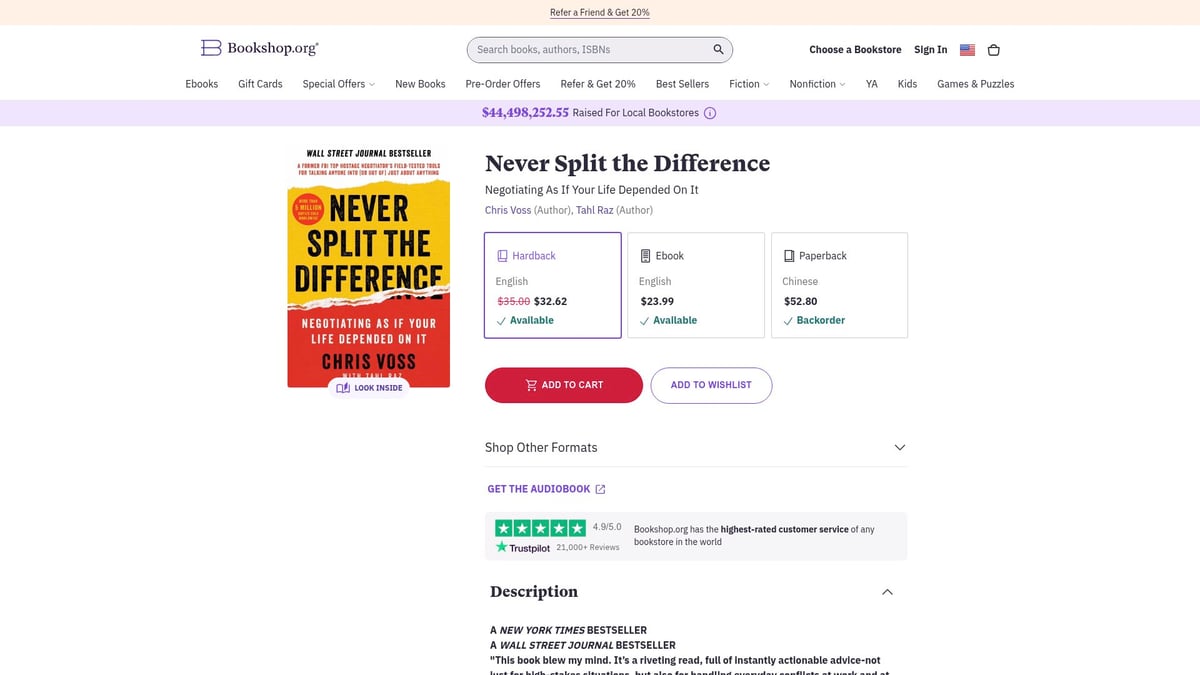This screenshot has width=1200, height=675.
Task: Choose the Paperback format in Chinese
Action: pyautogui.click(x=839, y=285)
